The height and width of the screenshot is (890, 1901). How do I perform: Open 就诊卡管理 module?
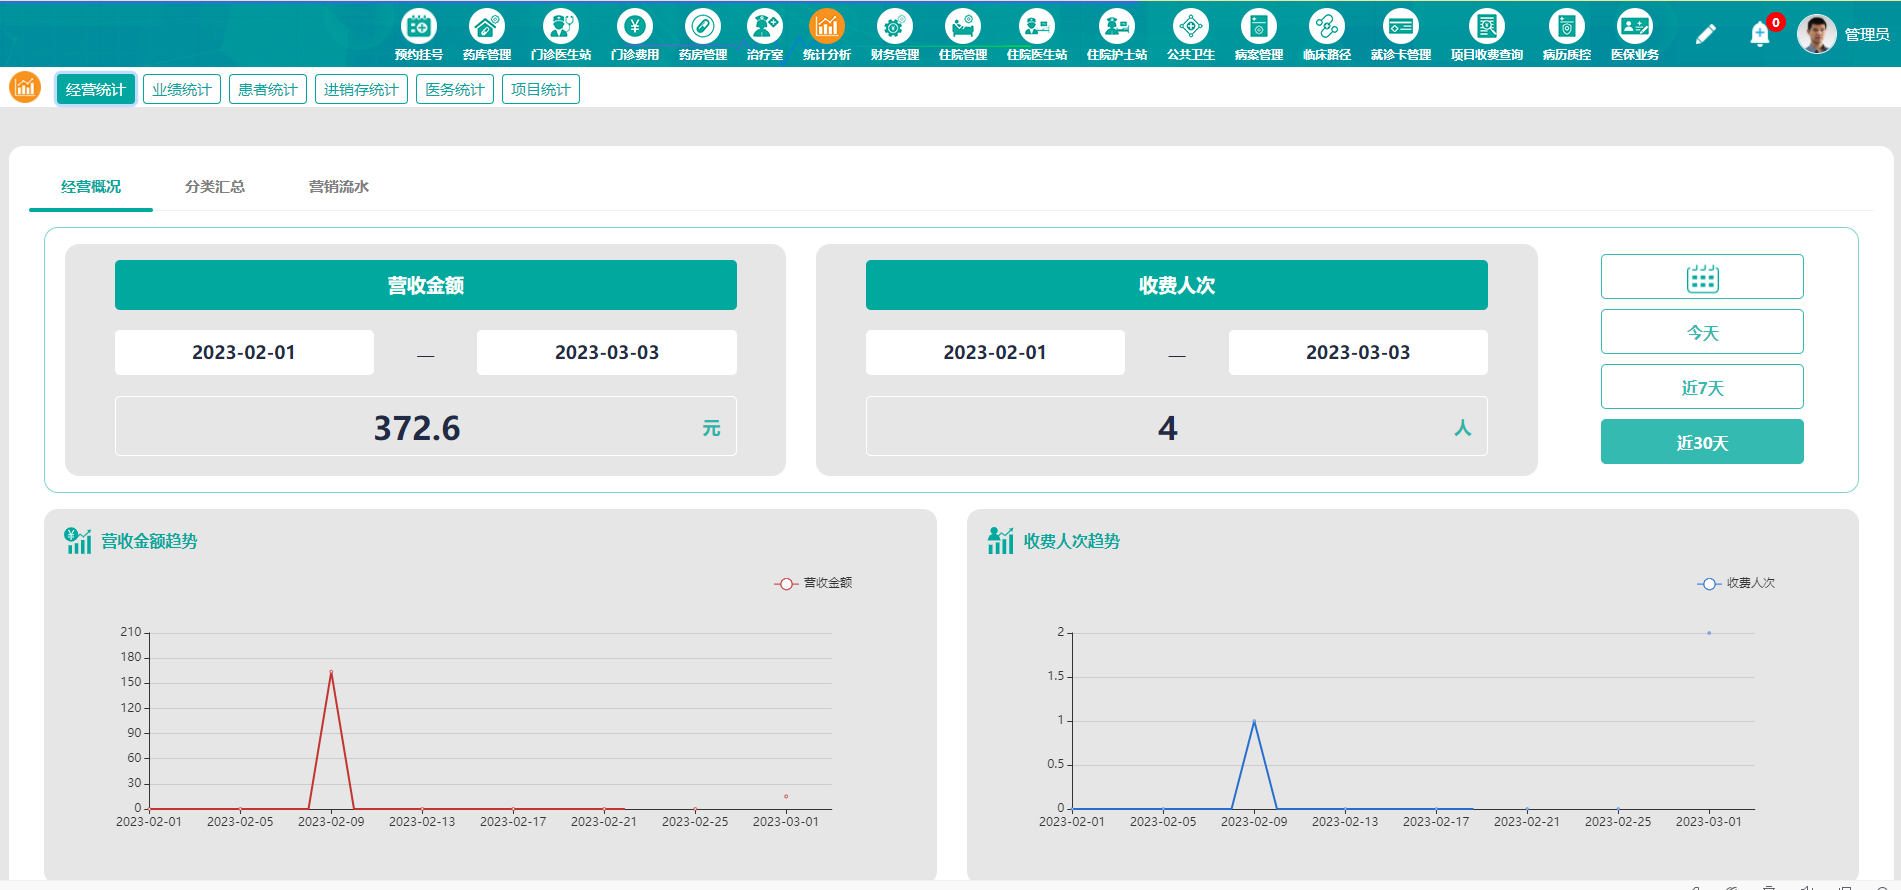click(1401, 35)
